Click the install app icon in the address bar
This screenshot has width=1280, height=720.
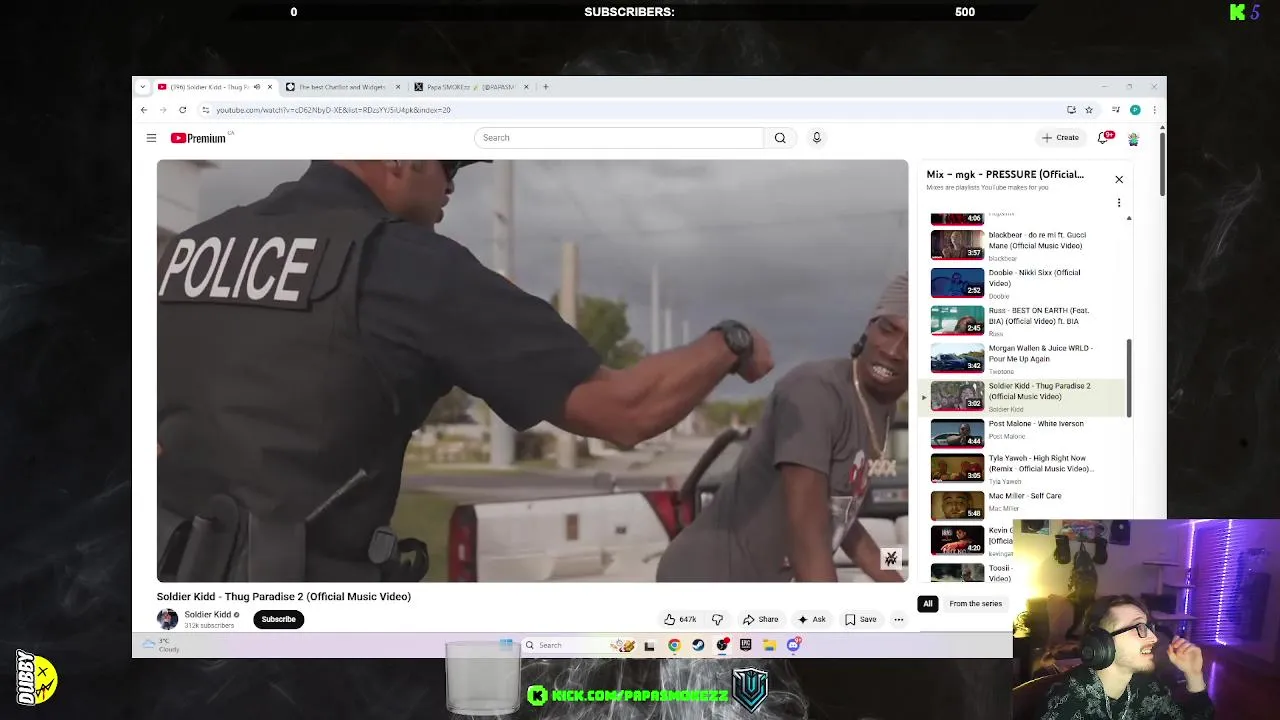1071,110
